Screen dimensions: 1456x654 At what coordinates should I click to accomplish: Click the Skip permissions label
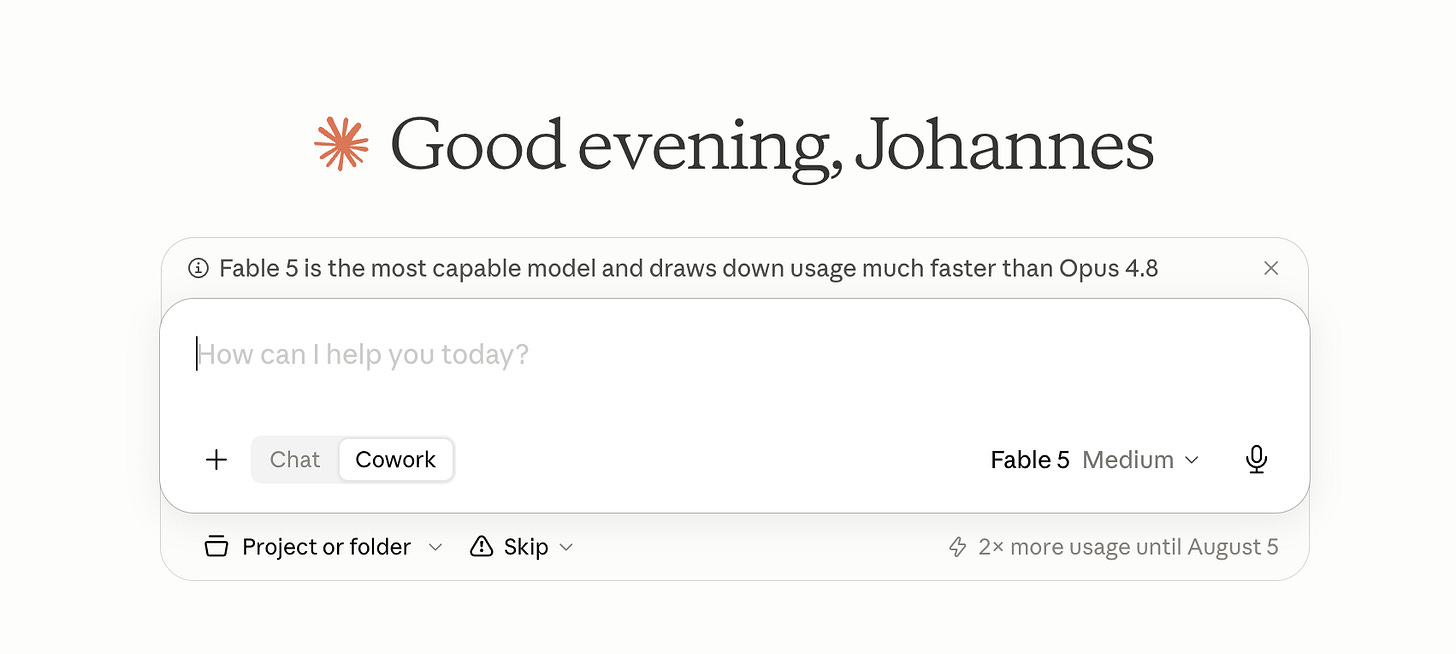point(526,547)
